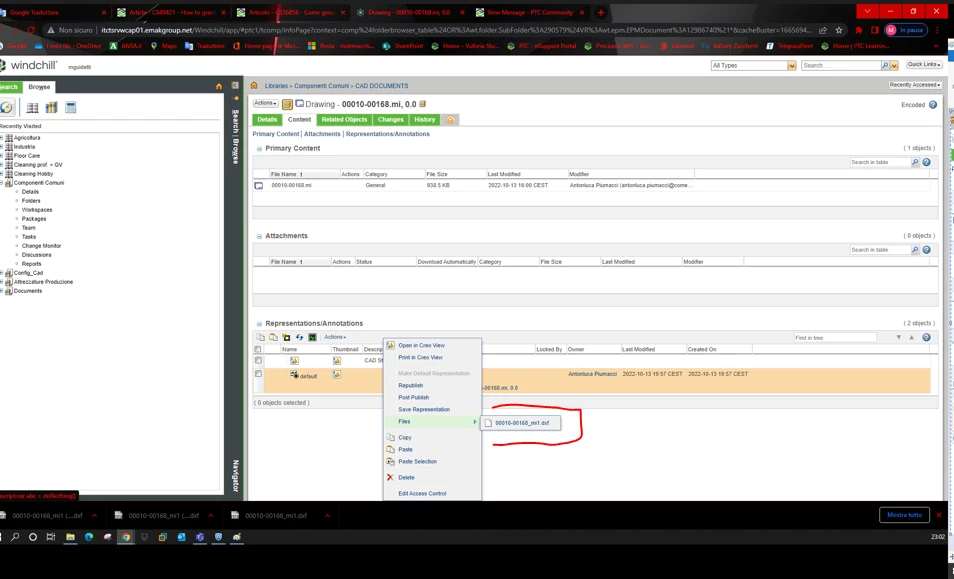Click the green monitor icon in the Representations toolbar
The image size is (954, 579).
pyautogui.click(x=312, y=337)
